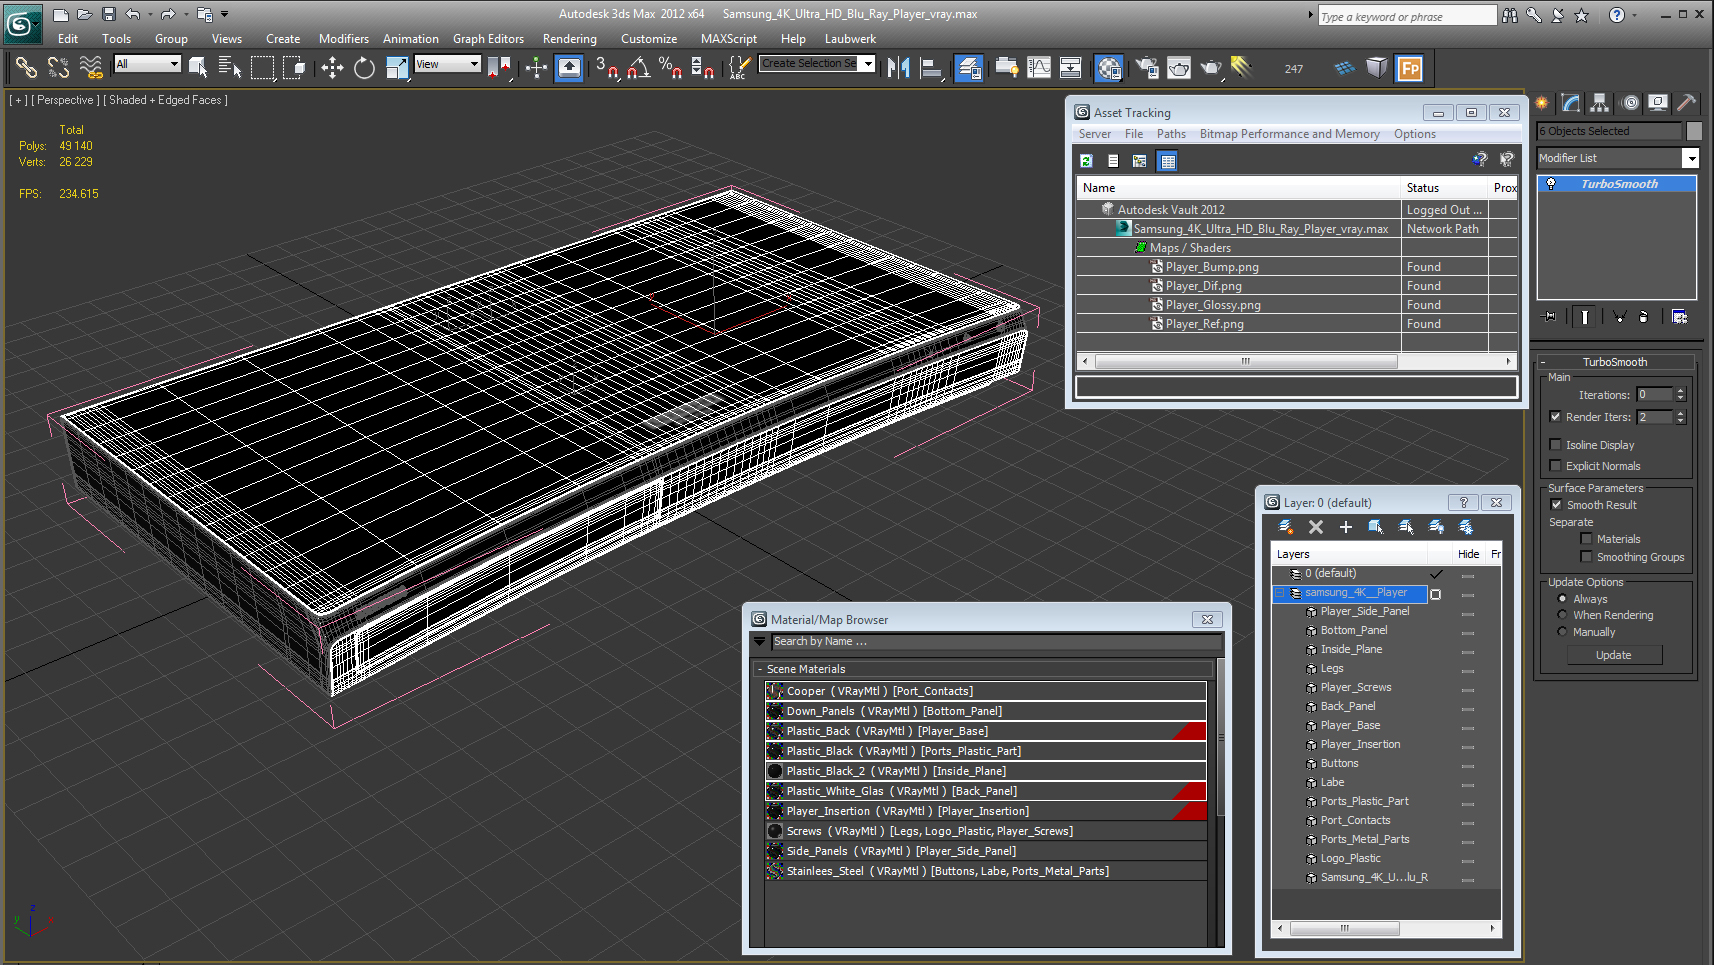Screen dimensions: 1714x965
Task: Select the Always update option
Action: coord(1562,599)
